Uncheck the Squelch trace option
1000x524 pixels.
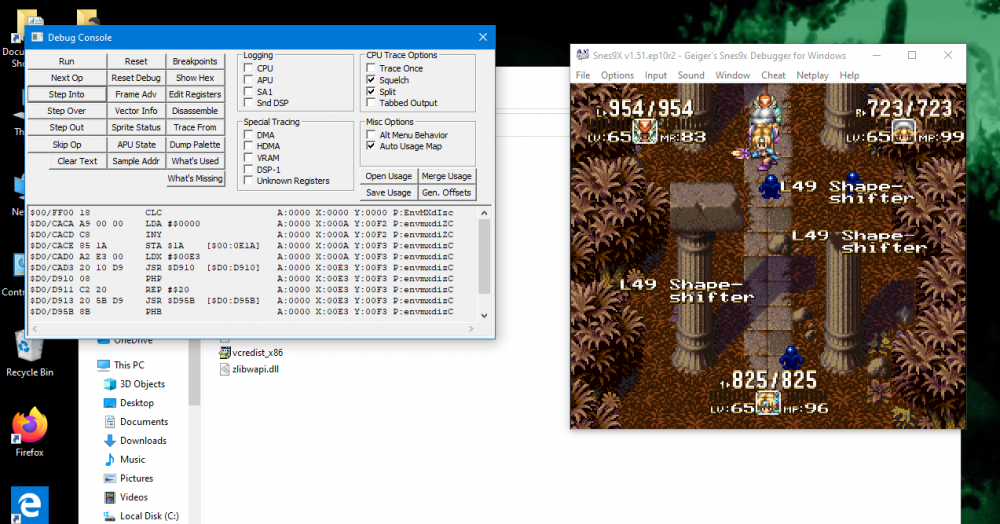click(371, 80)
